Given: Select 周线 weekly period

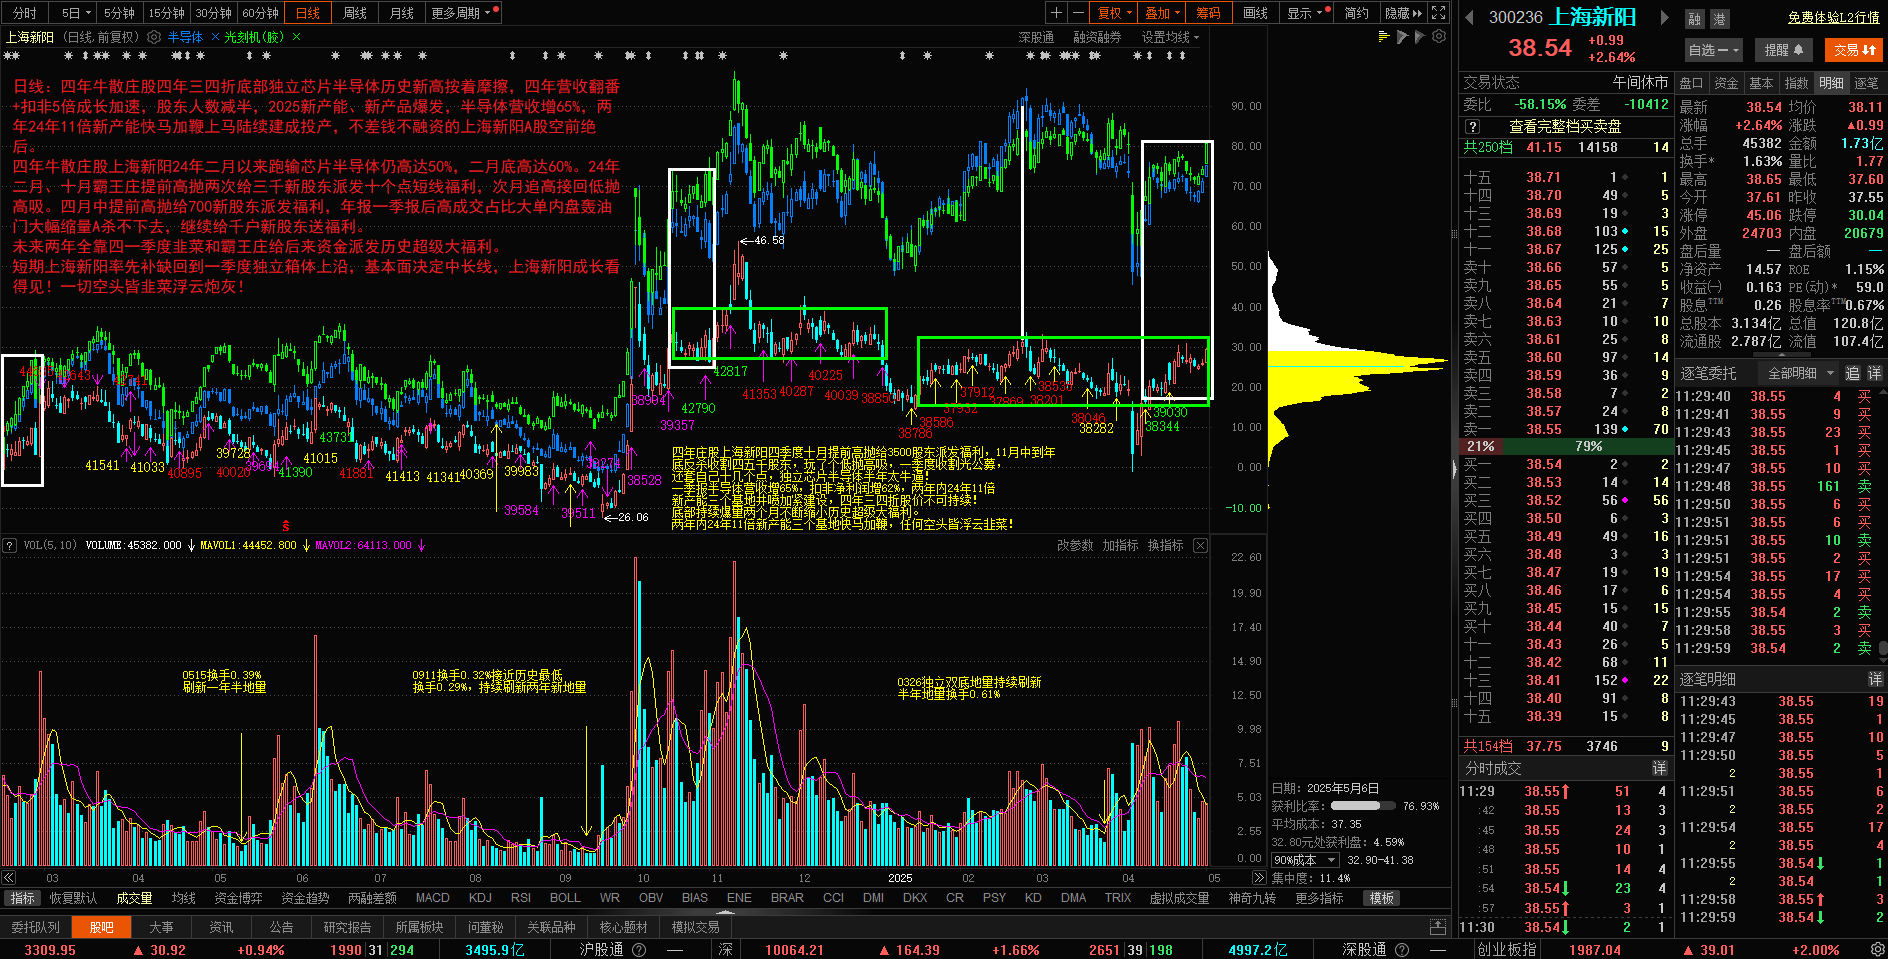Looking at the screenshot, I should 355,13.
